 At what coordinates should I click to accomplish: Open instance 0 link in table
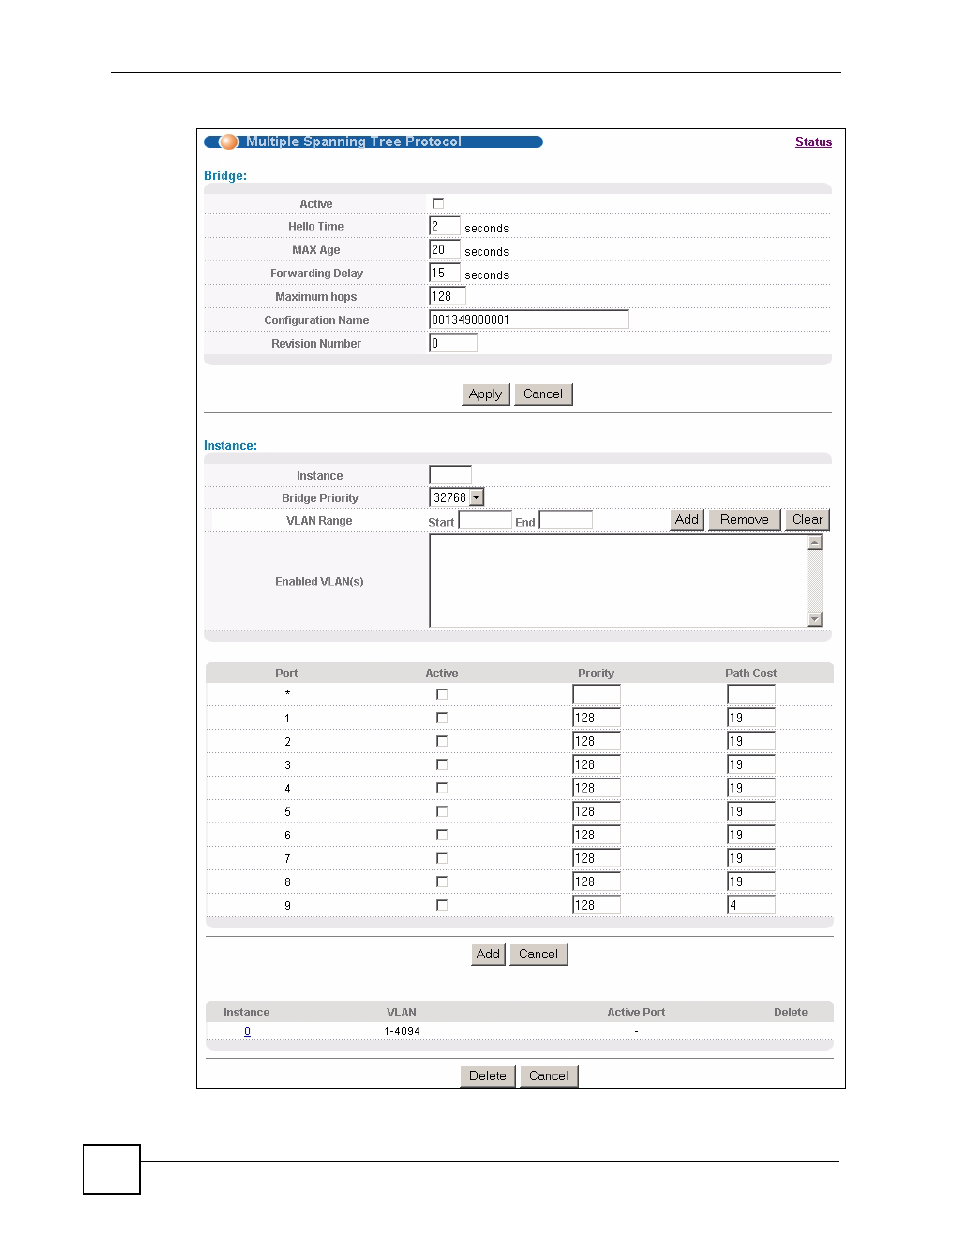coord(247,1031)
